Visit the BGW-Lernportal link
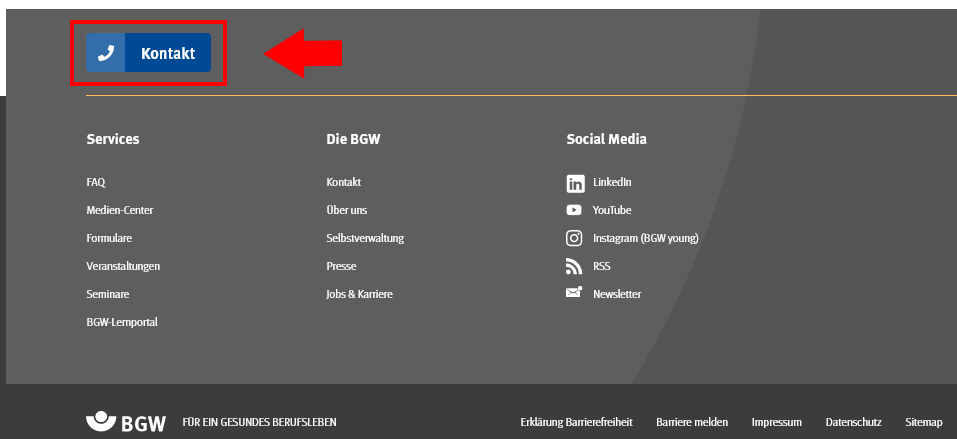 [122, 322]
